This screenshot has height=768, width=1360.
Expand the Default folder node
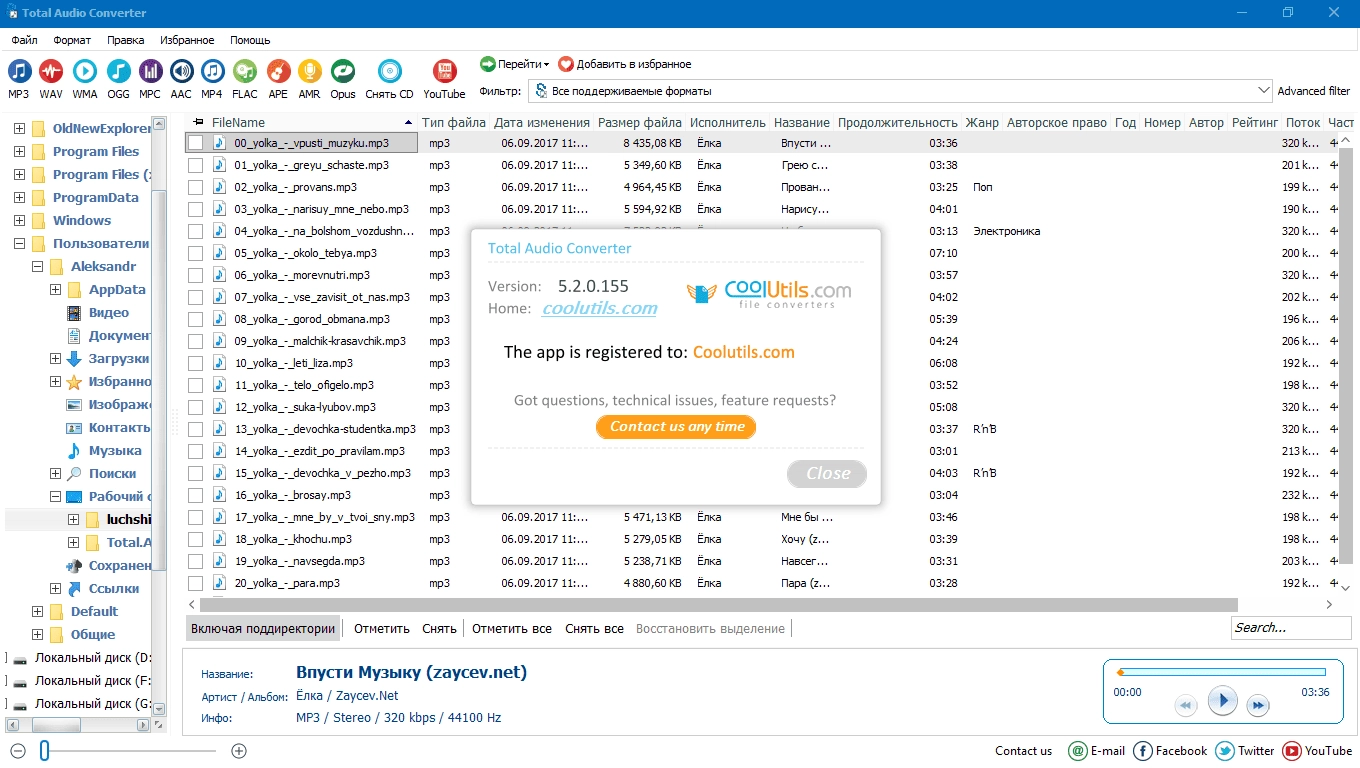[37, 611]
